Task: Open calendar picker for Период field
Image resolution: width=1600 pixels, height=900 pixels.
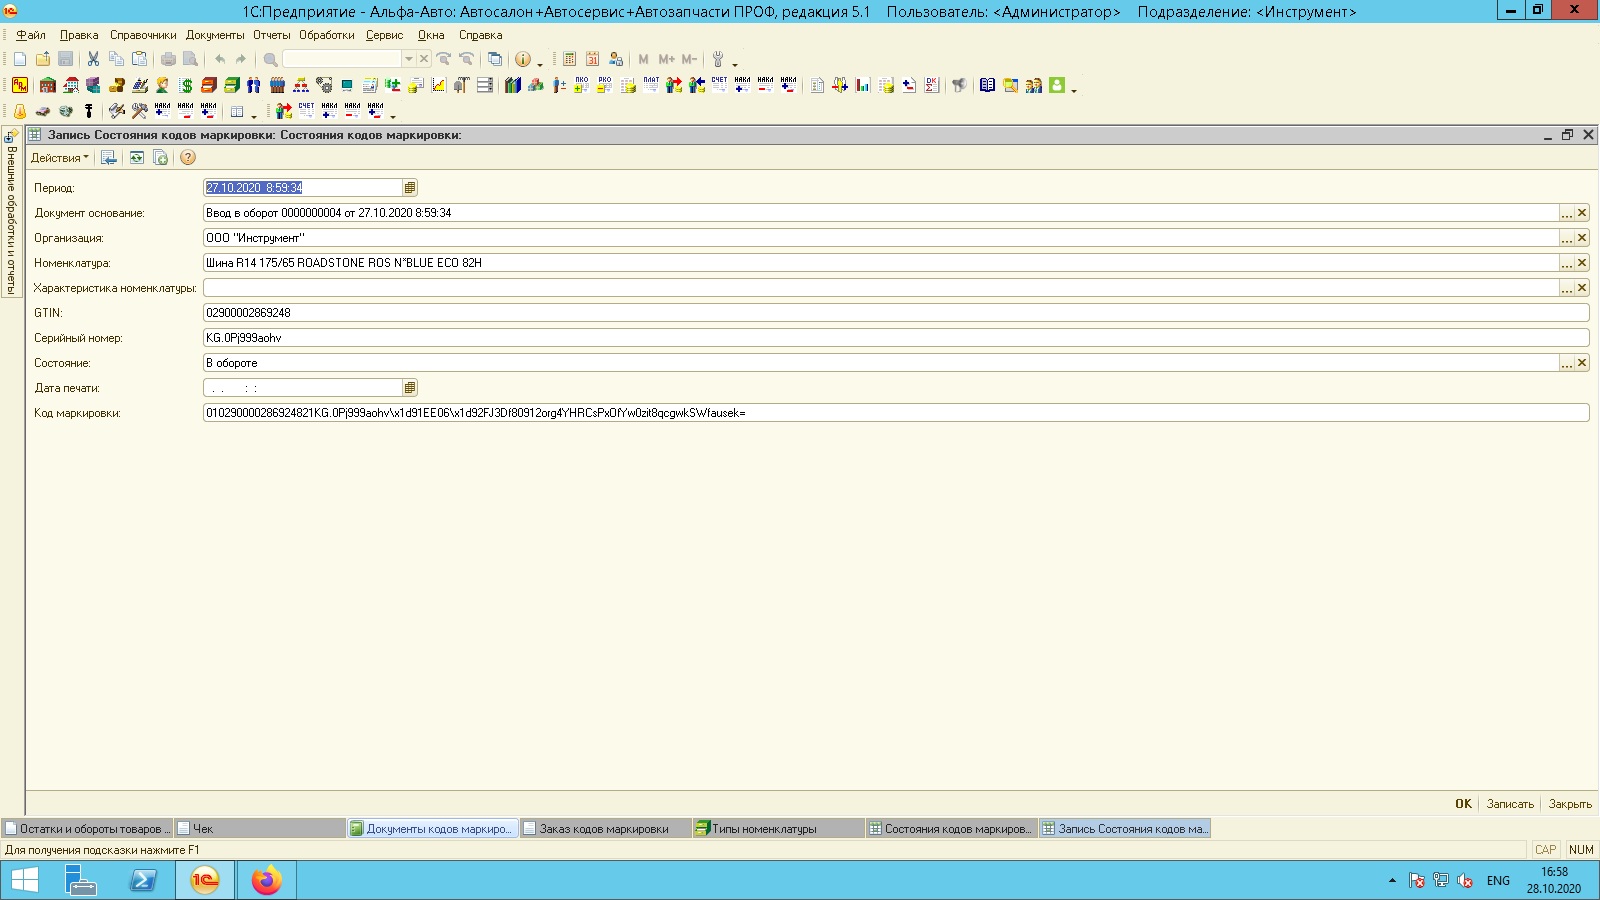Action: [x=410, y=188]
